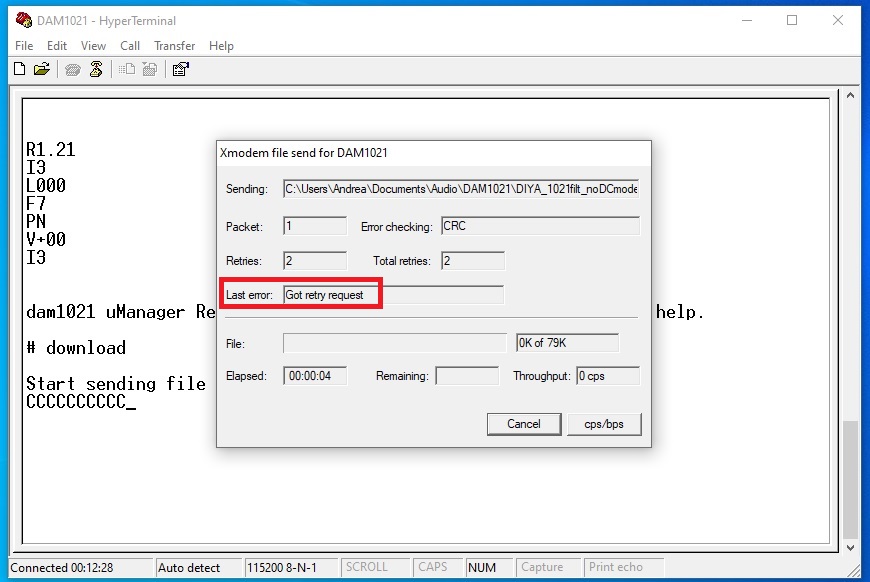Cancel the Xmodem file send
The image size is (870, 582).
pyautogui.click(x=524, y=424)
